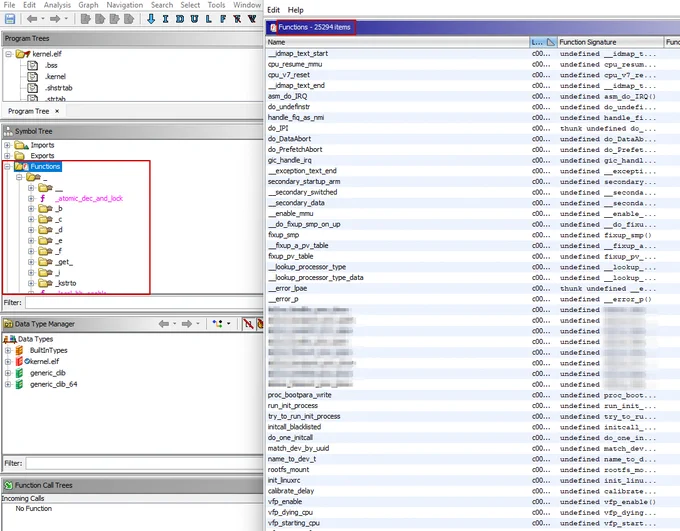Click the 'D' next data toolbar icon
This screenshot has height=531, width=680.
180,19
